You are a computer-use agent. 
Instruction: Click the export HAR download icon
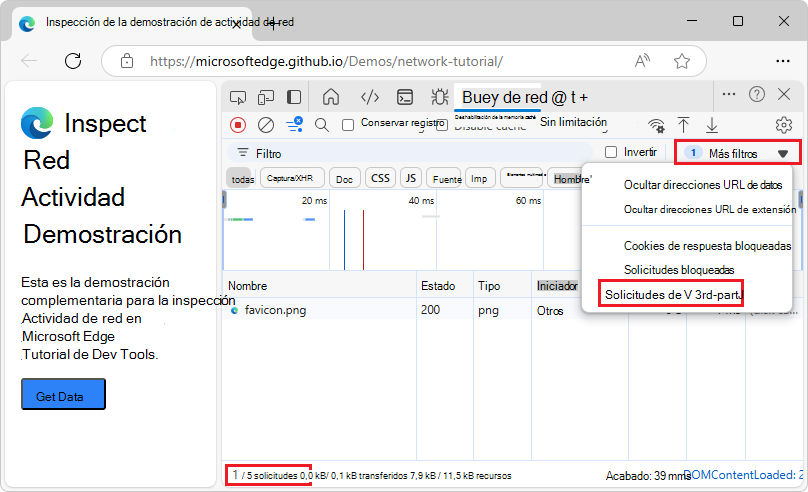[x=712, y=125]
